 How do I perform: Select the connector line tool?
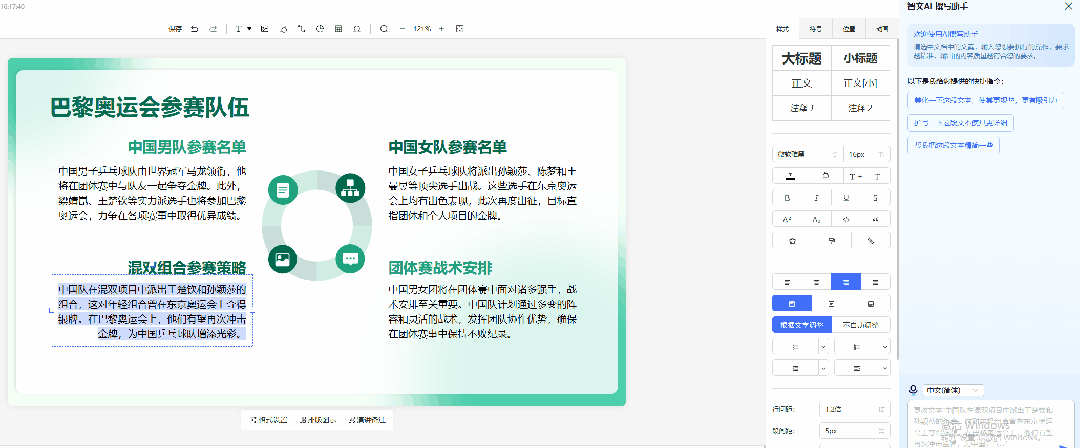click(301, 29)
